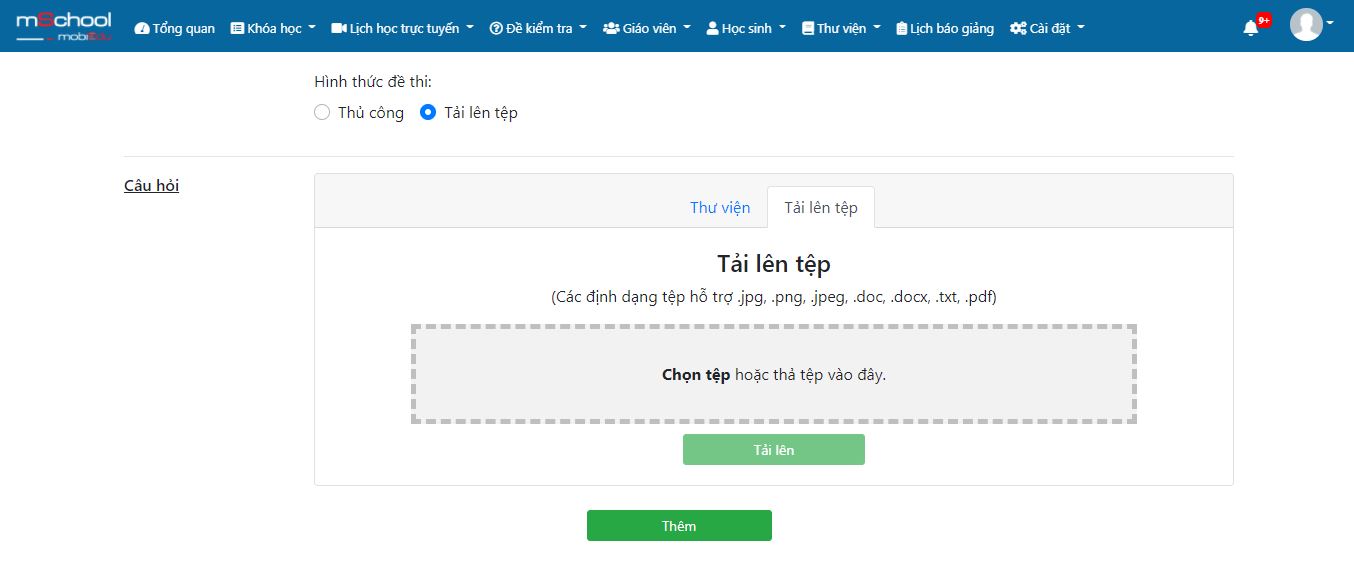Switch to the Tải lên tệp tab
This screenshot has height=566, width=1354.
coord(821,207)
